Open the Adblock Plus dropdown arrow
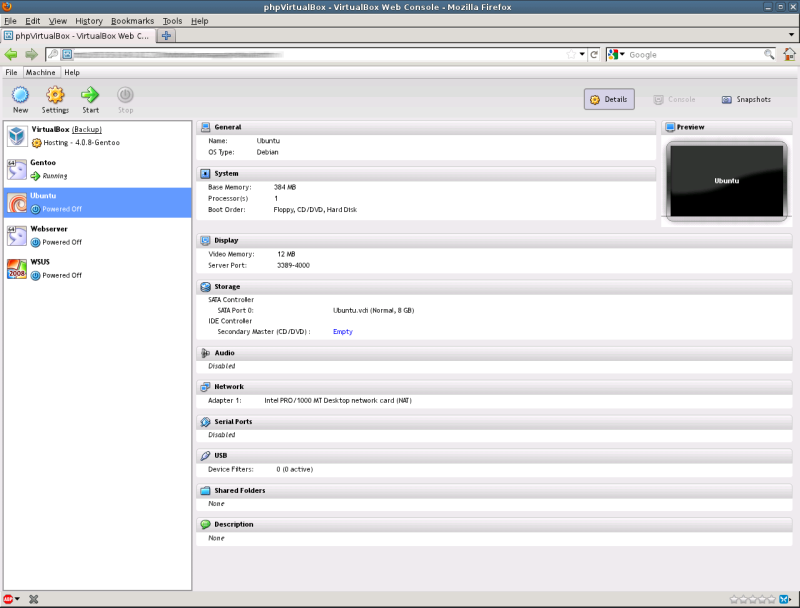Image resolution: width=800 pixels, height=608 pixels. (17, 599)
